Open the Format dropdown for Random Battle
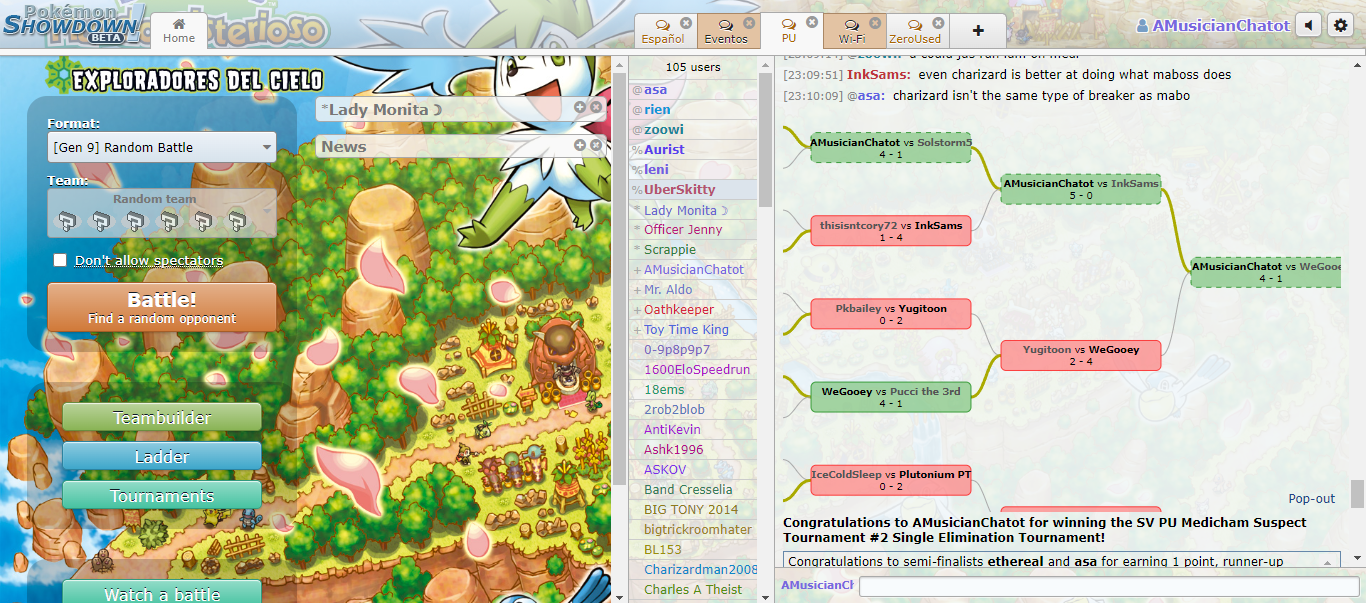1366x603 pixels. click(162, 147)
